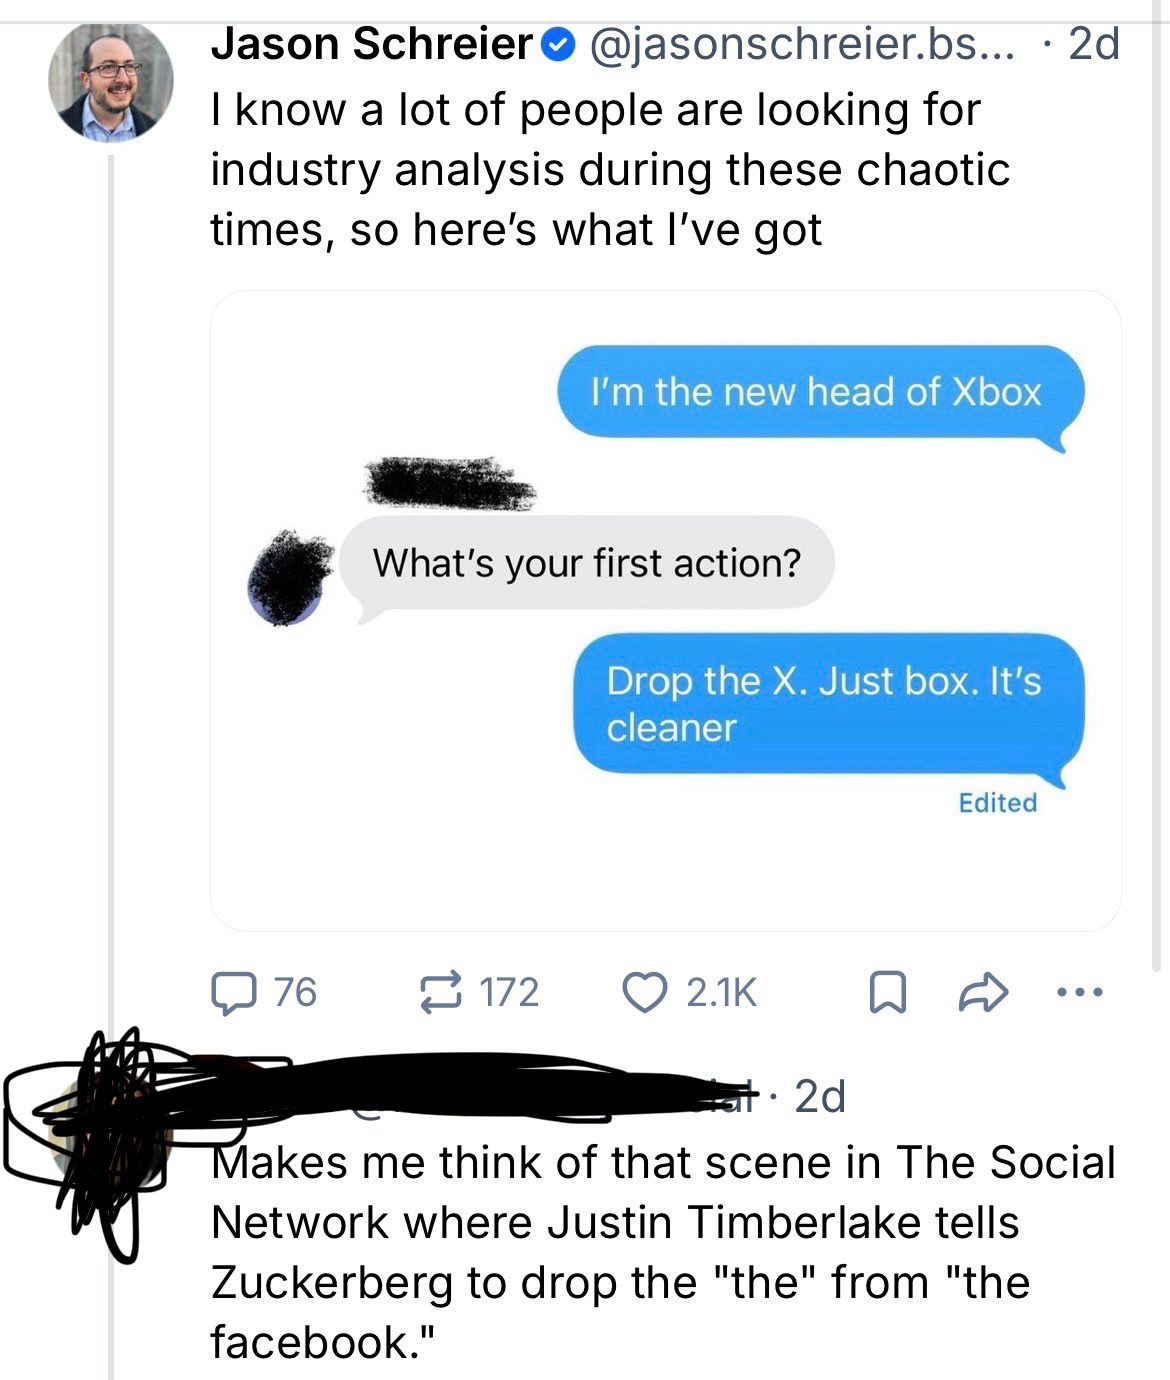This screenshot has height=1380, width=1170.
Task: Share the post via arrow icon
Action: pos(982,992)
